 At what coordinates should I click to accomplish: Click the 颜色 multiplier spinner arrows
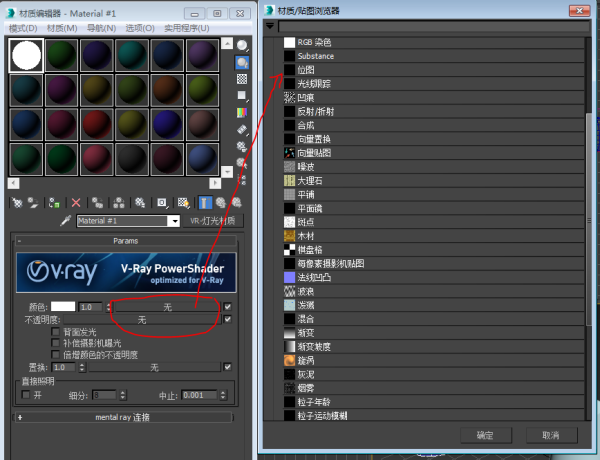[x=108, y=307]
